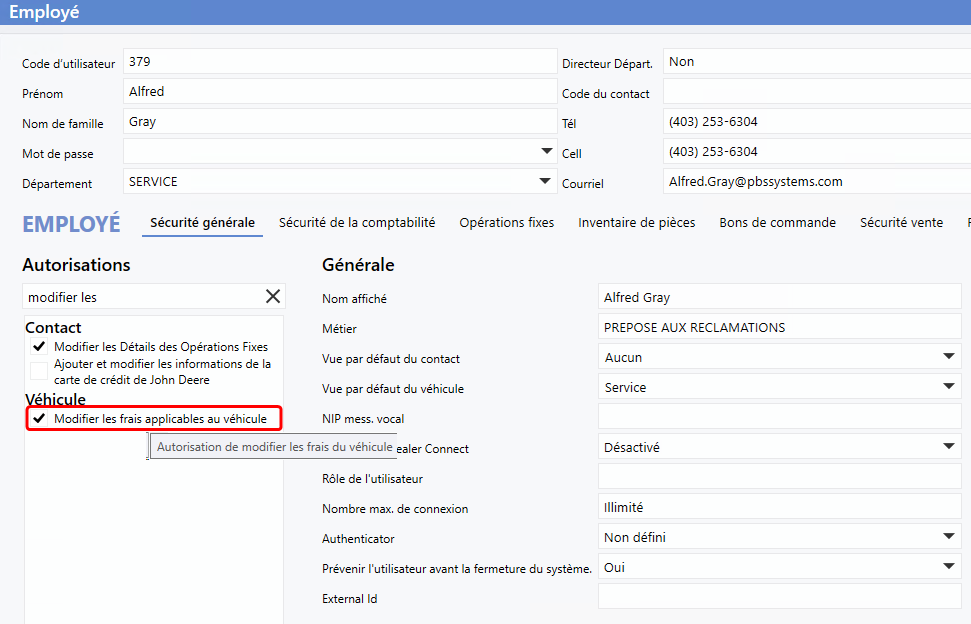Open the Authenticator dropdown arrow
This screenshot has width=971, height=624.
click(x=948, y=537)
